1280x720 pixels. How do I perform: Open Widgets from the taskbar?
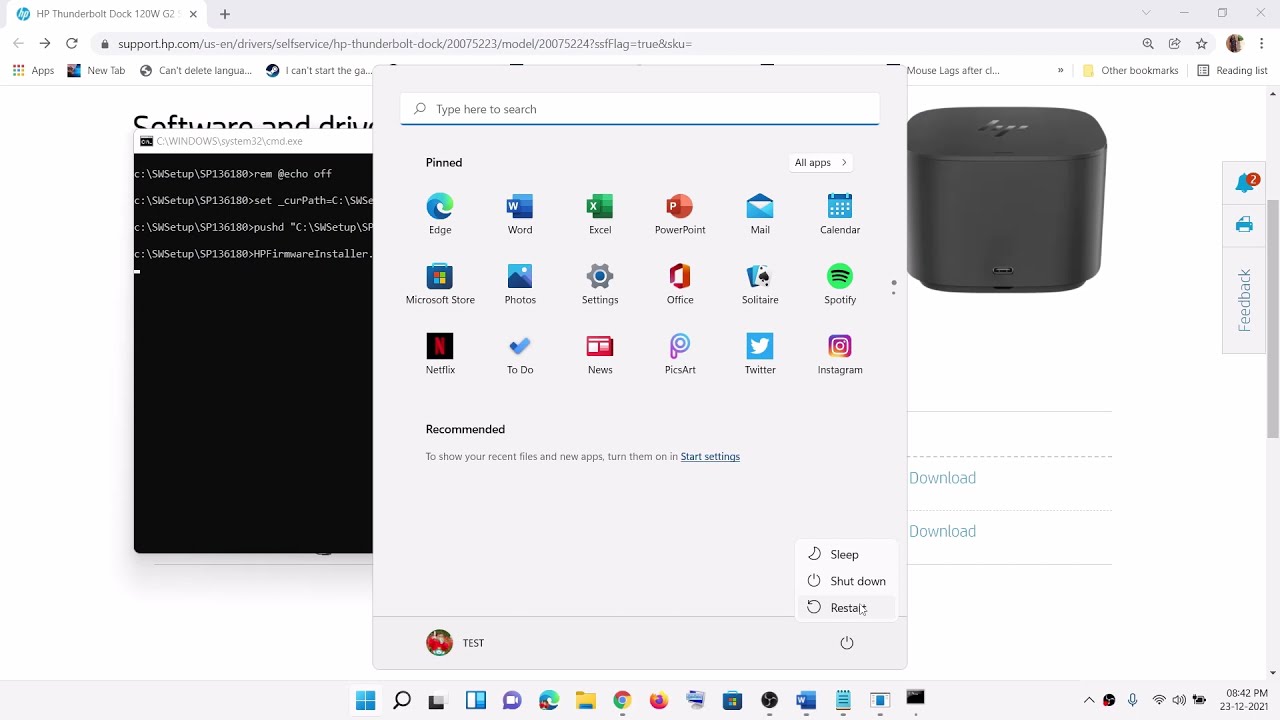tap(476, 701)
